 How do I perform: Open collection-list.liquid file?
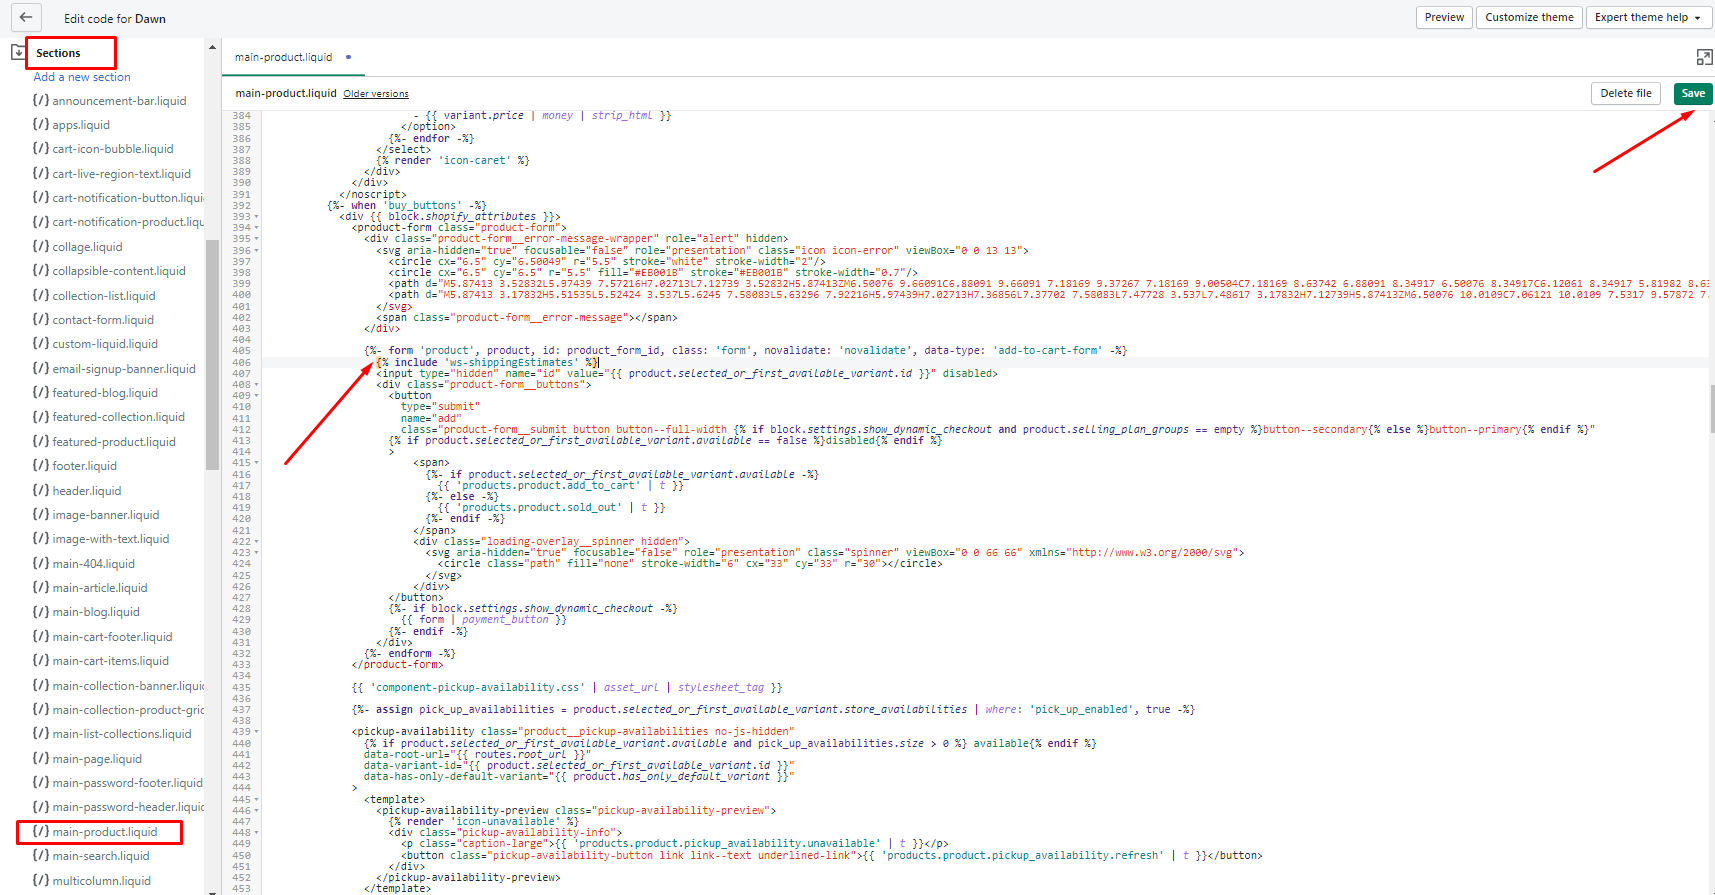click(x=104, y=296)
